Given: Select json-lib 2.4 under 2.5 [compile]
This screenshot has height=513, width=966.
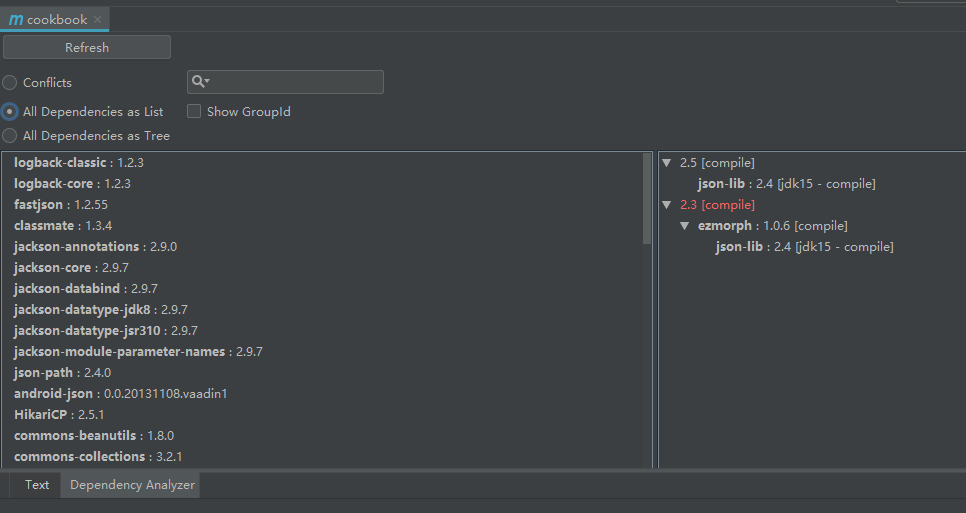Looking at the screenshot, I should click(x=787, y=184).
